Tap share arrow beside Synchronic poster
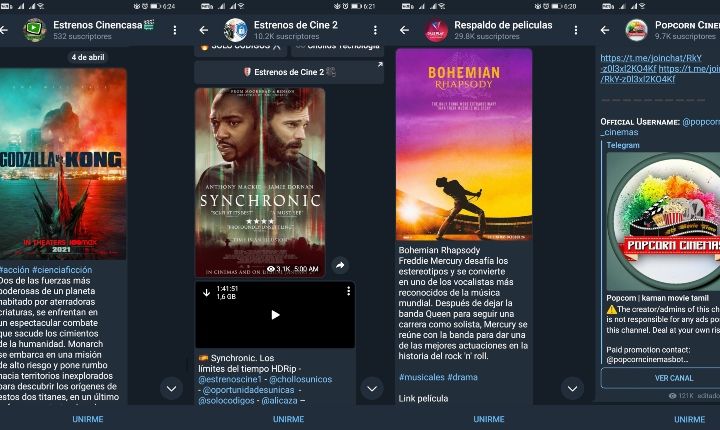720x430 pixels. click(340, 265)
